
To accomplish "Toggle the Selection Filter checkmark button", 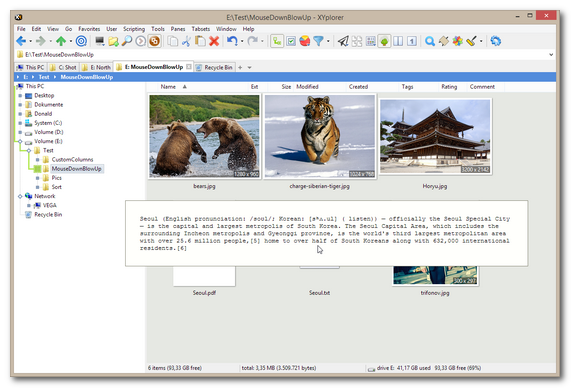I will (x=291, y=41).
